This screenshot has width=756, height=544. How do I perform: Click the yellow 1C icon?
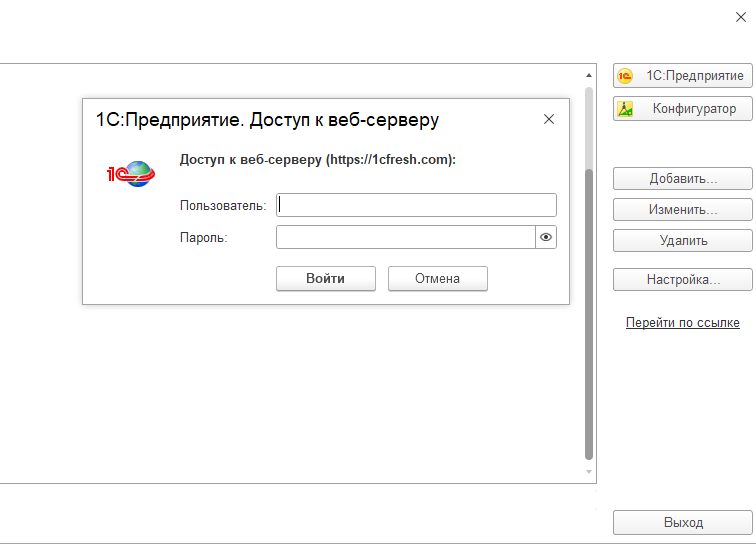point(625,76)
